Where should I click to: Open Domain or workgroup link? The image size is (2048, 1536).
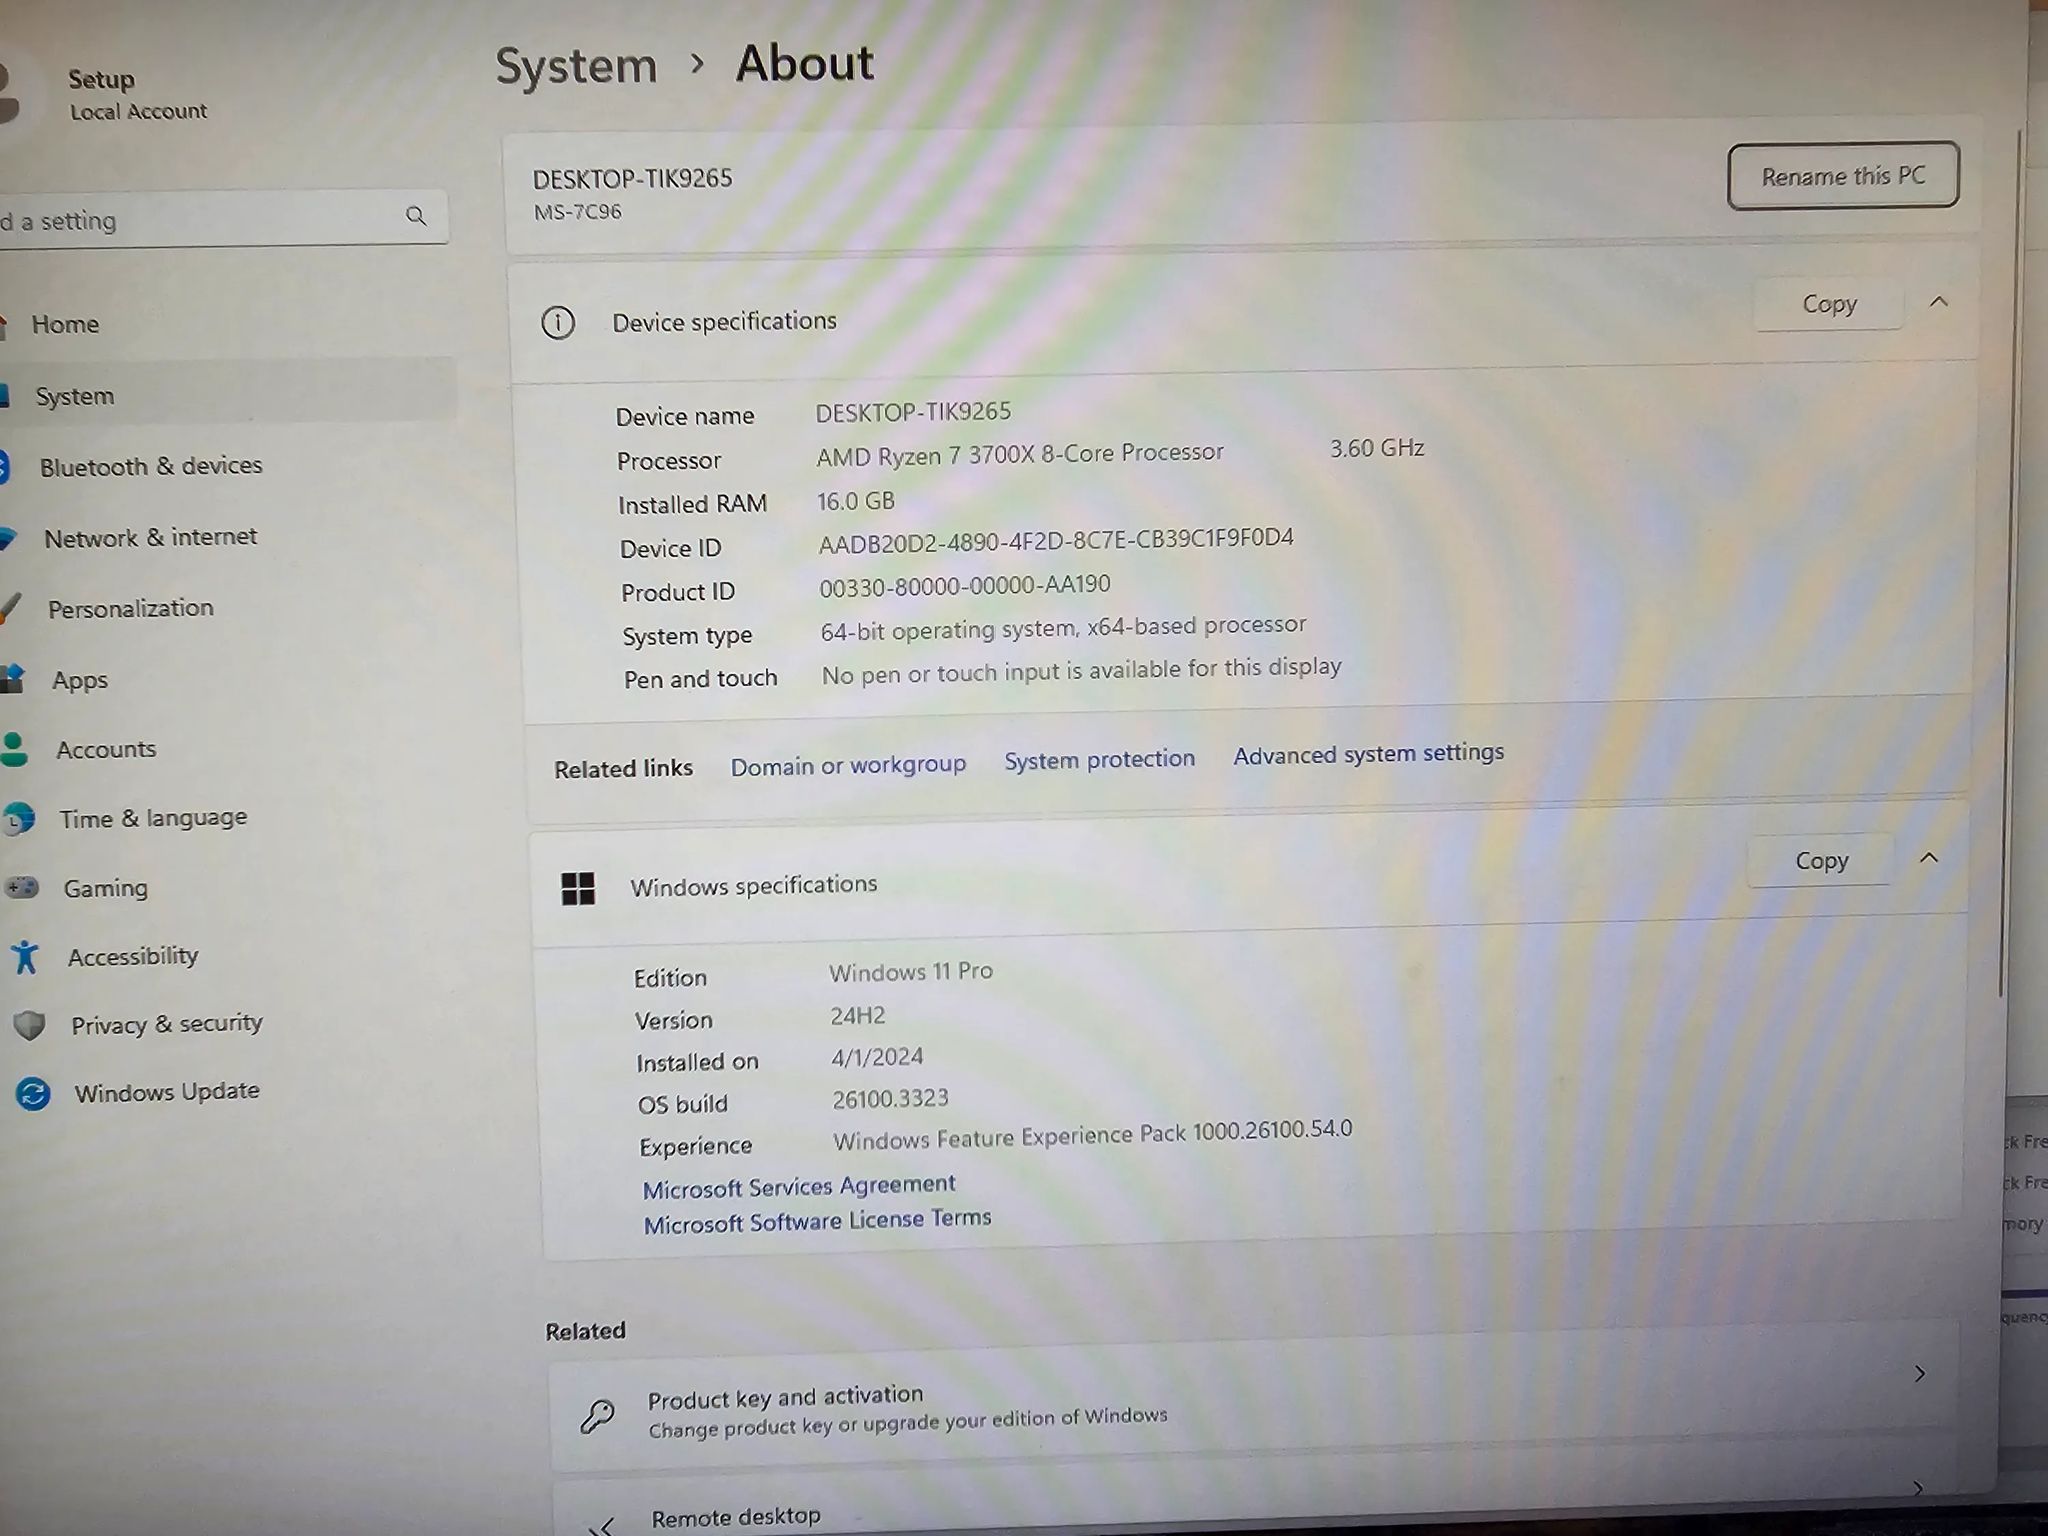(x=848, y=765)
